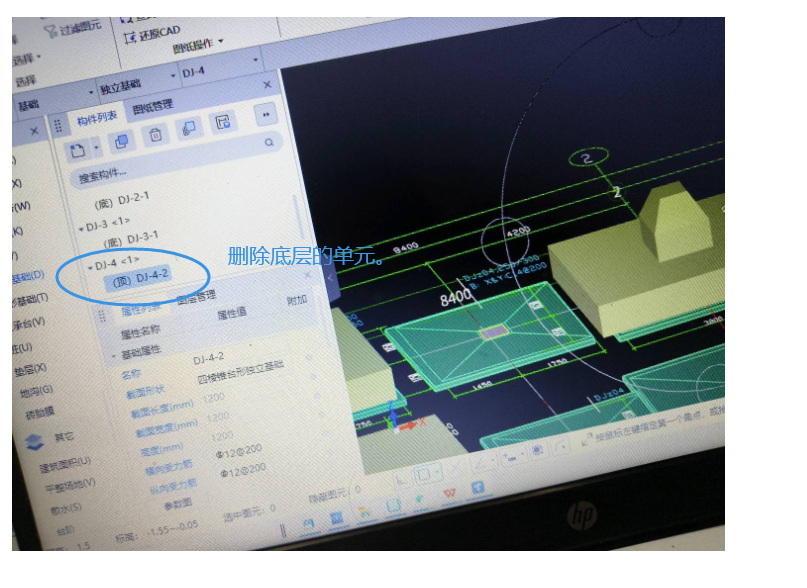Collapse the DJ-3 <1> tree node

click(x=81, y=229)
